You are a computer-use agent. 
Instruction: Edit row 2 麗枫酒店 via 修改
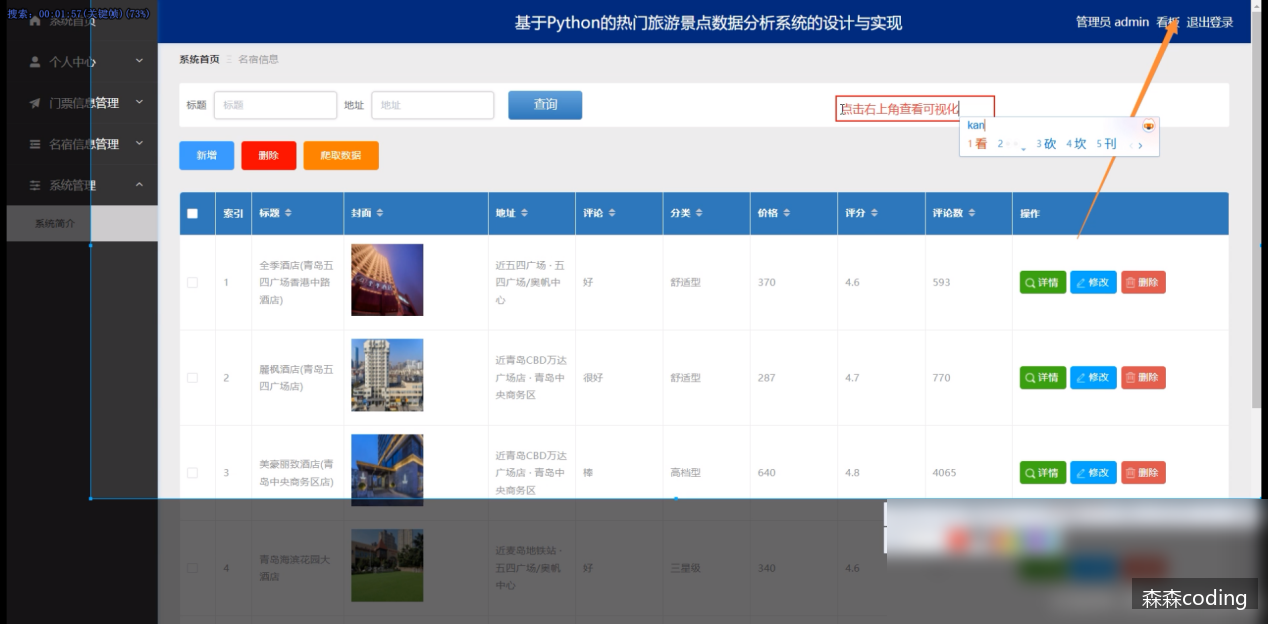[x=1093, y=378]
